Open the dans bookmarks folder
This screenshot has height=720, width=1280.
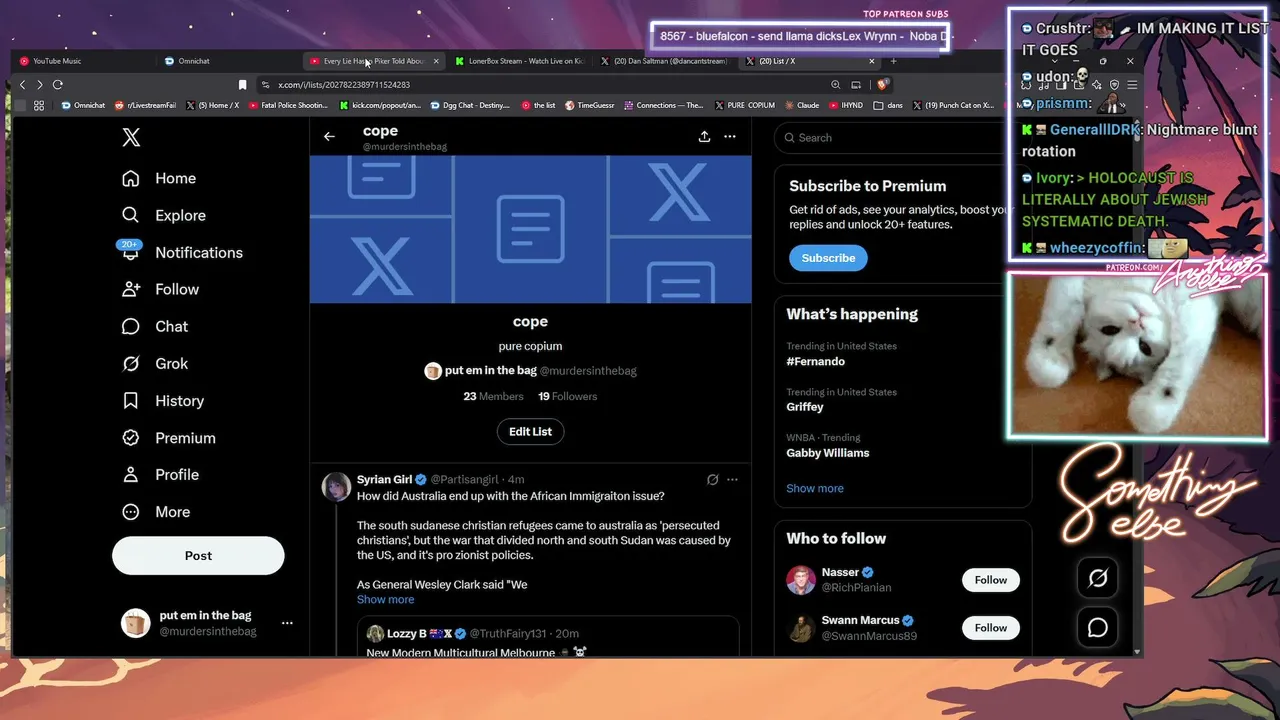(888, 105)
